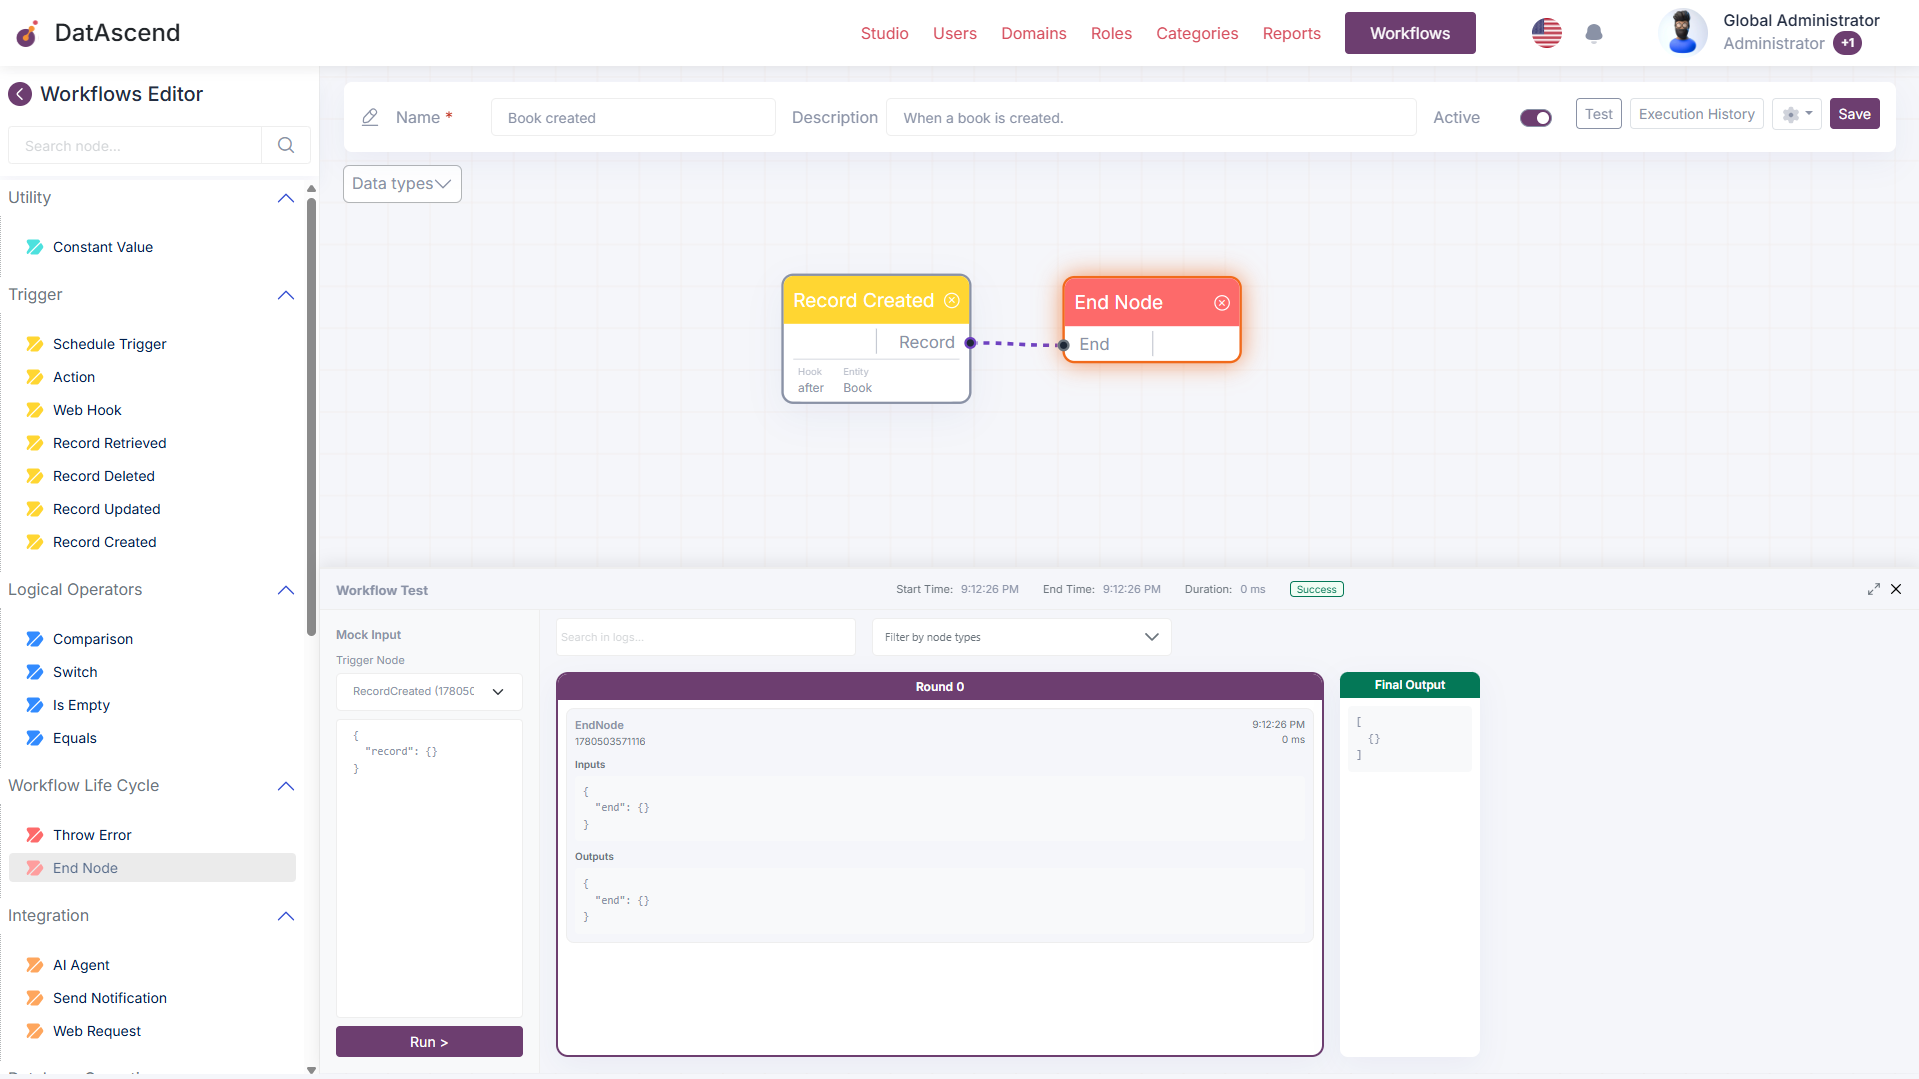
Task: Open the notifications bell
Action: 1594,33
